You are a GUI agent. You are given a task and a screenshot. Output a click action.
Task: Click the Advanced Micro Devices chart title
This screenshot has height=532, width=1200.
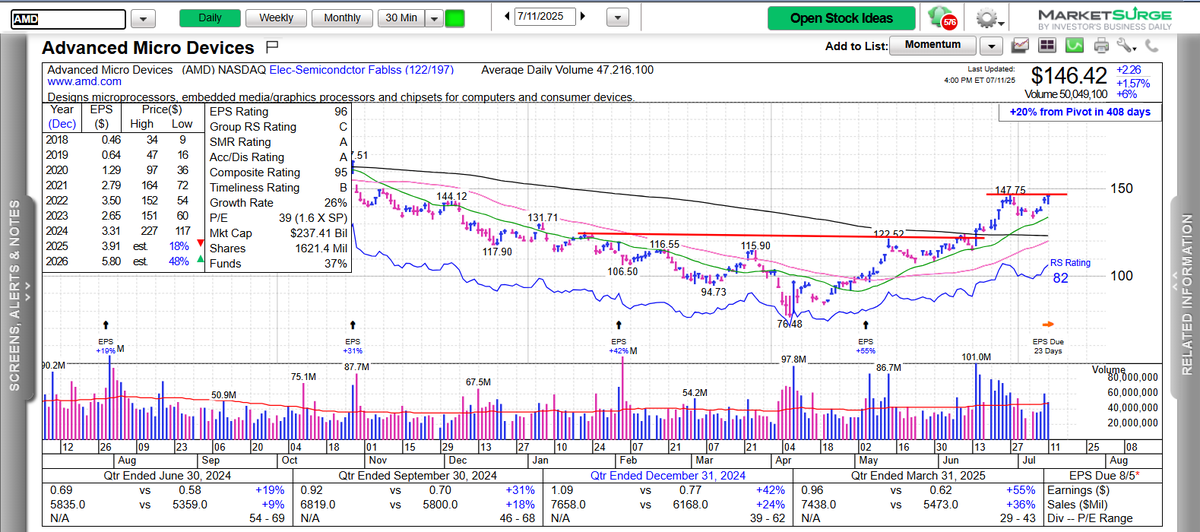coord(148,48)
